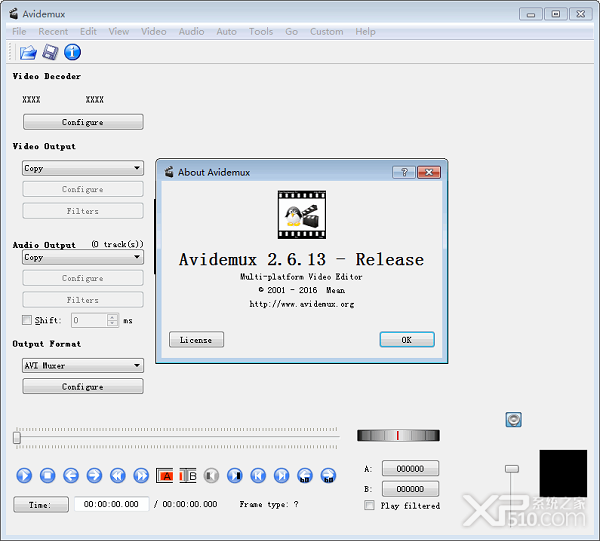Click the black audio meter preview box
This screenshot has width=600, height=541.
point(563,473)
